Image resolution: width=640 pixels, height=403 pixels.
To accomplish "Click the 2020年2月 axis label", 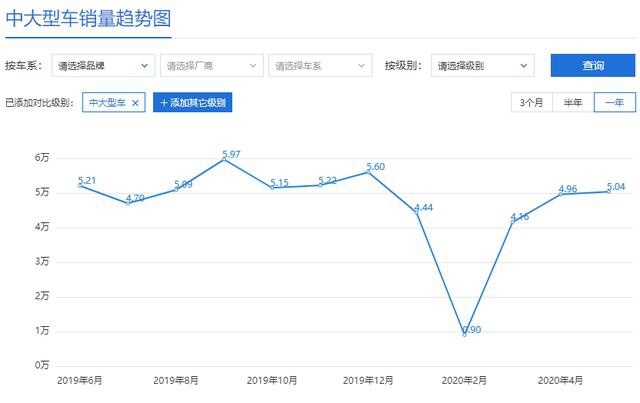I will pos(464,381).
